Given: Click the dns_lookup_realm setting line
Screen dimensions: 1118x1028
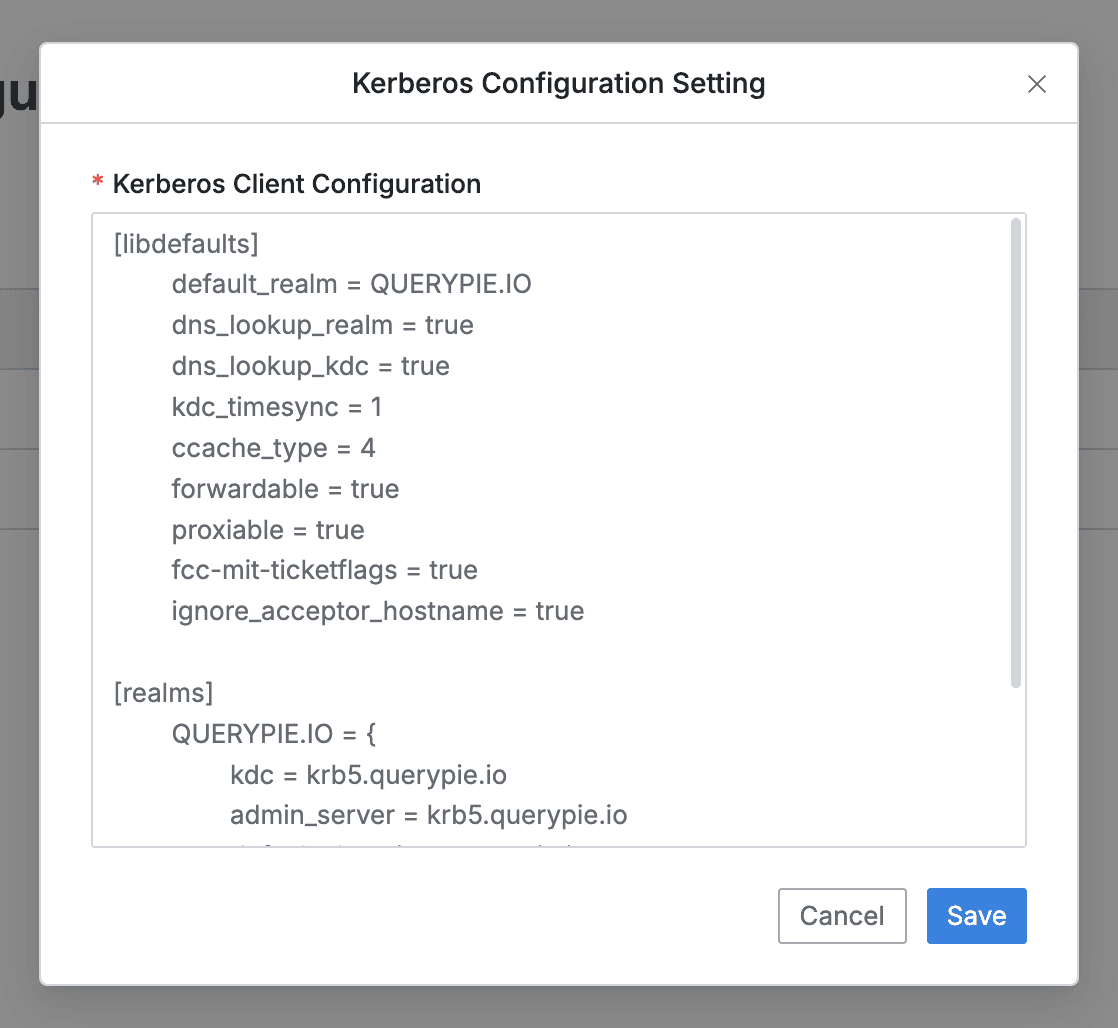Looking at the screenshot, I should (x=322, y=325).
